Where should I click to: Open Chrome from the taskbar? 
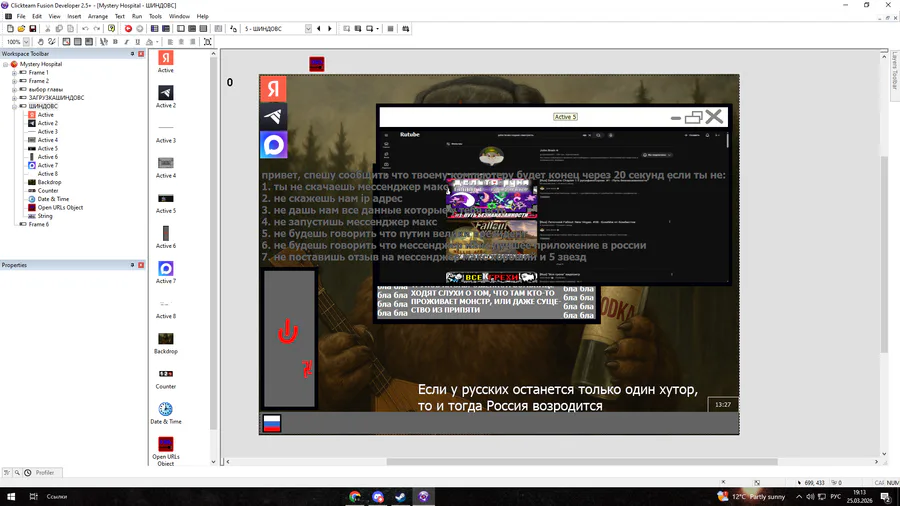tap(355, 497)
